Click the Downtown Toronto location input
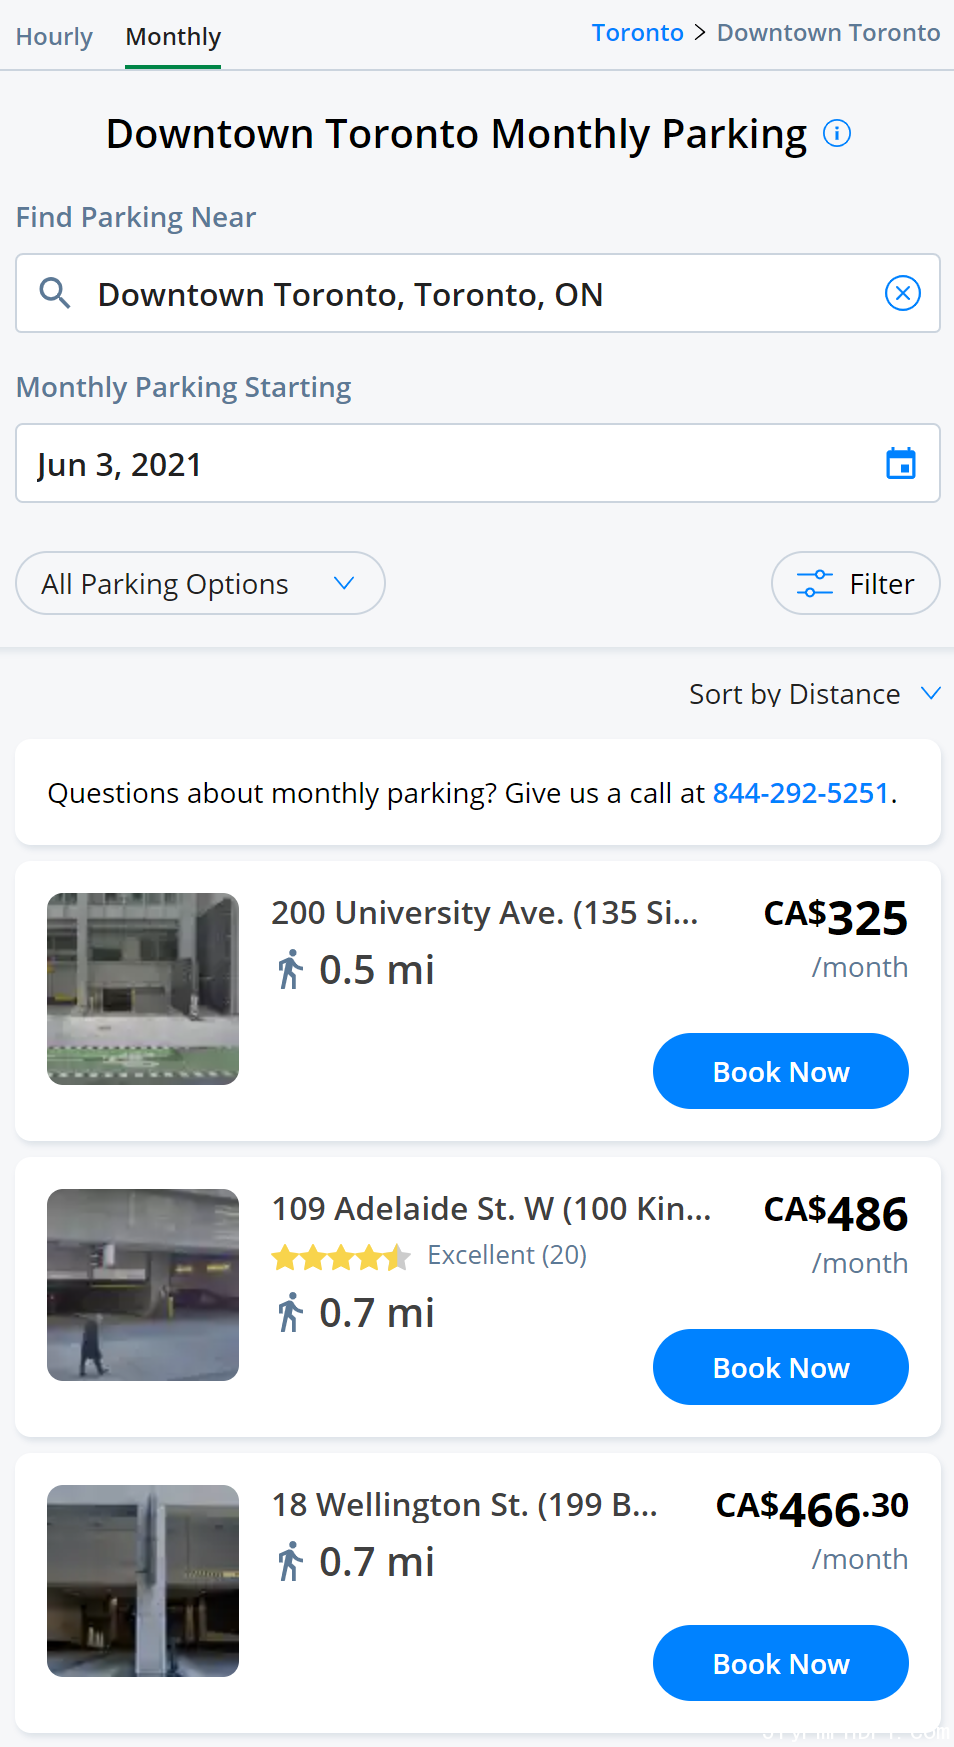The width and height of the screenshot is (954, 1747). pyautogui.click(x=470, y=294)
